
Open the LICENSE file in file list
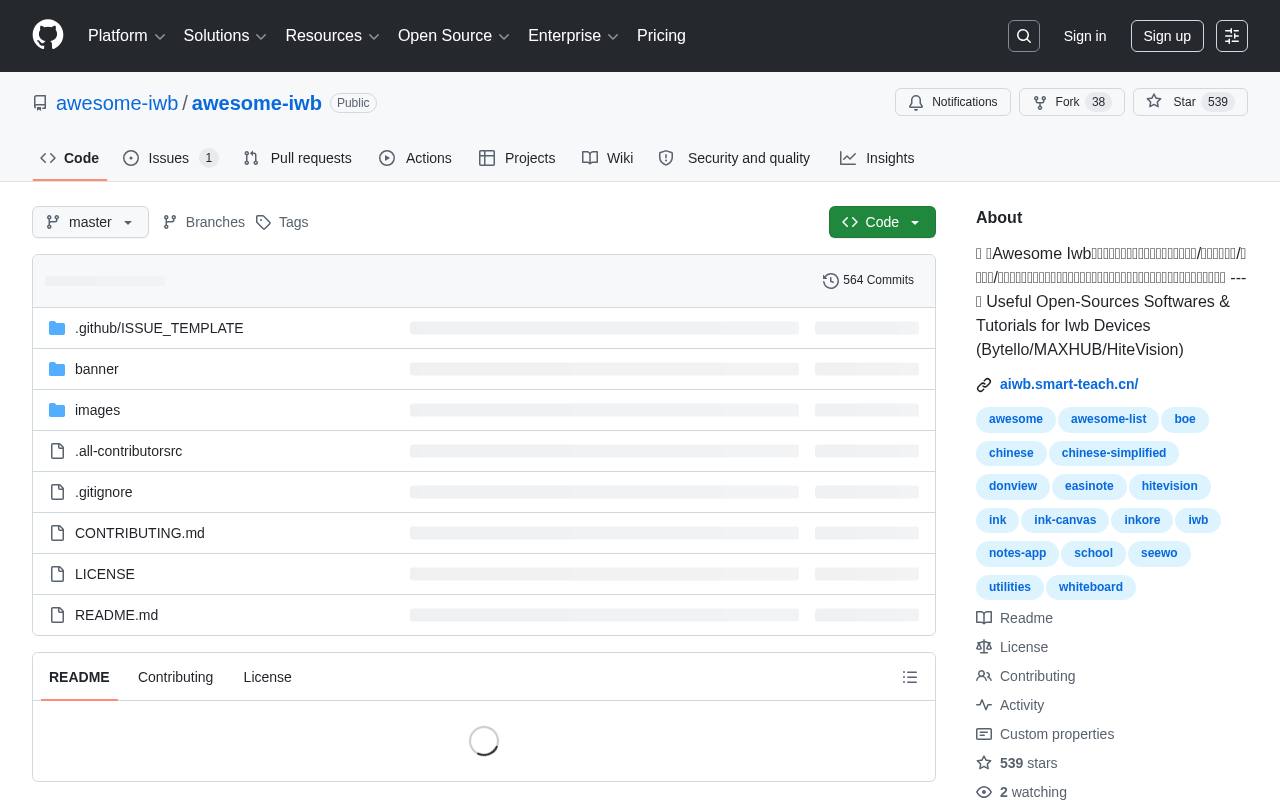click(105, 574)
